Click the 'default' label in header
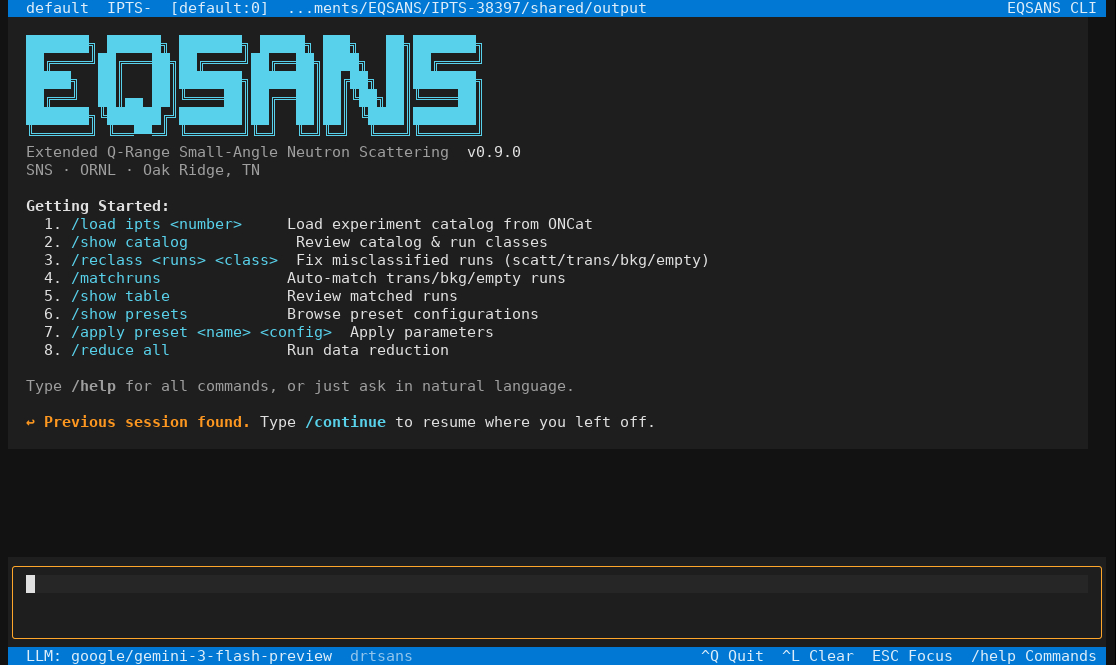Viewport: 1116px width, 665px height. [57, 8]
